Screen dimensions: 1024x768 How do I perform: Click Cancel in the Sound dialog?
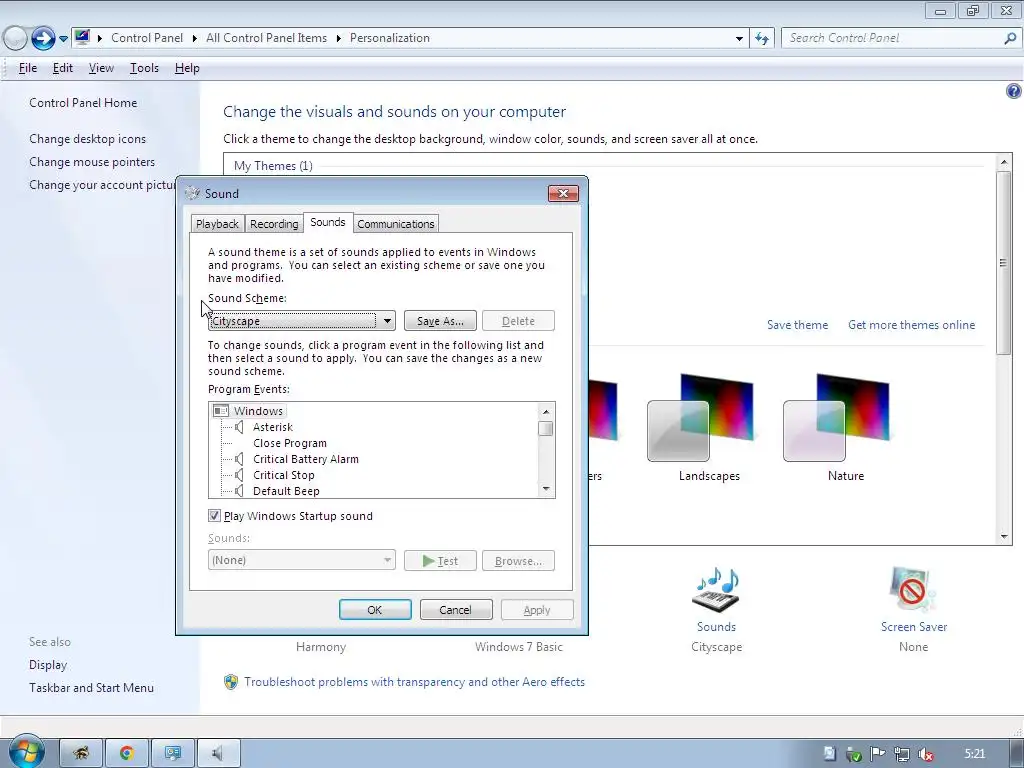tap(456, 610)
